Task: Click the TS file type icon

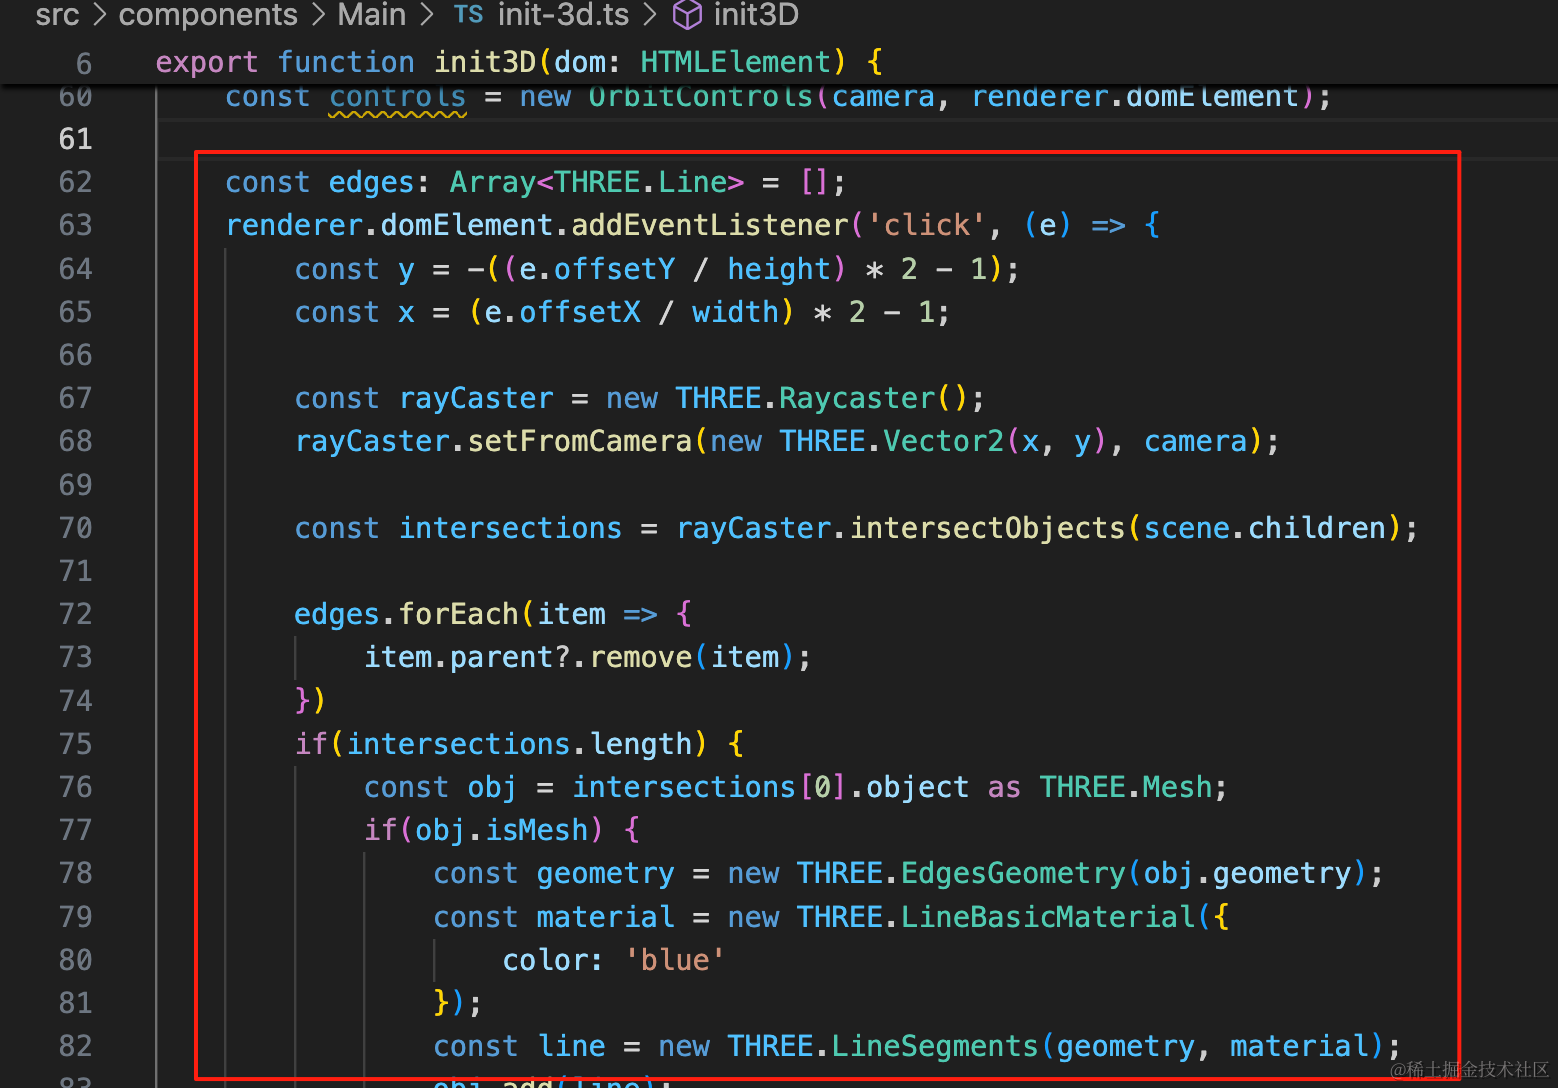Action: tap(468, 15)
